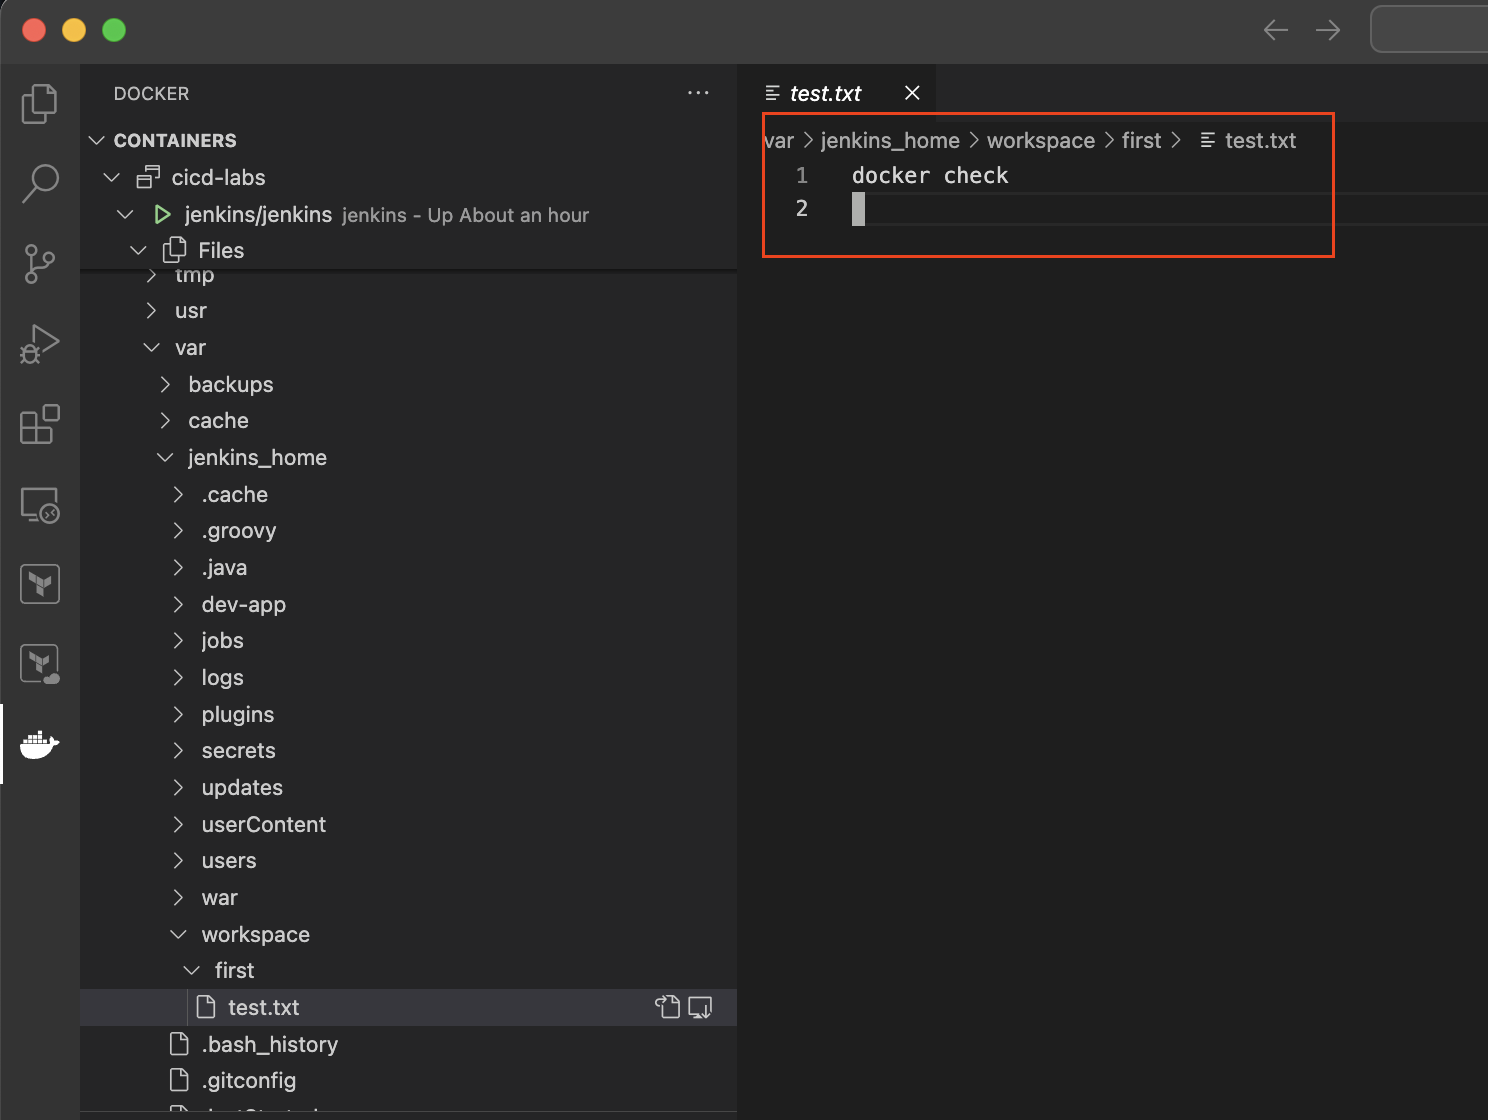Click the open file icon on test.txt row
This screenshot has height=1120, width=1488.
pos(667,1007)
